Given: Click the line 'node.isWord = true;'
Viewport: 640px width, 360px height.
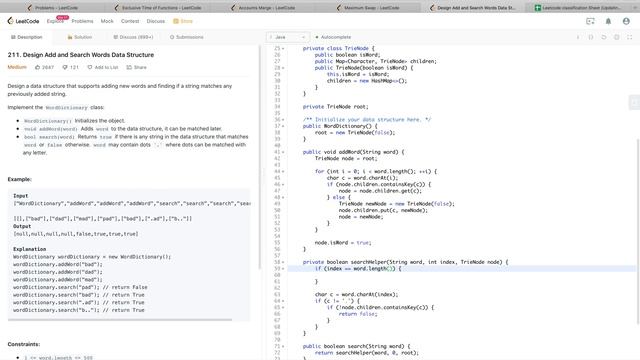Looking at the screenshot, I should (343, 242).
